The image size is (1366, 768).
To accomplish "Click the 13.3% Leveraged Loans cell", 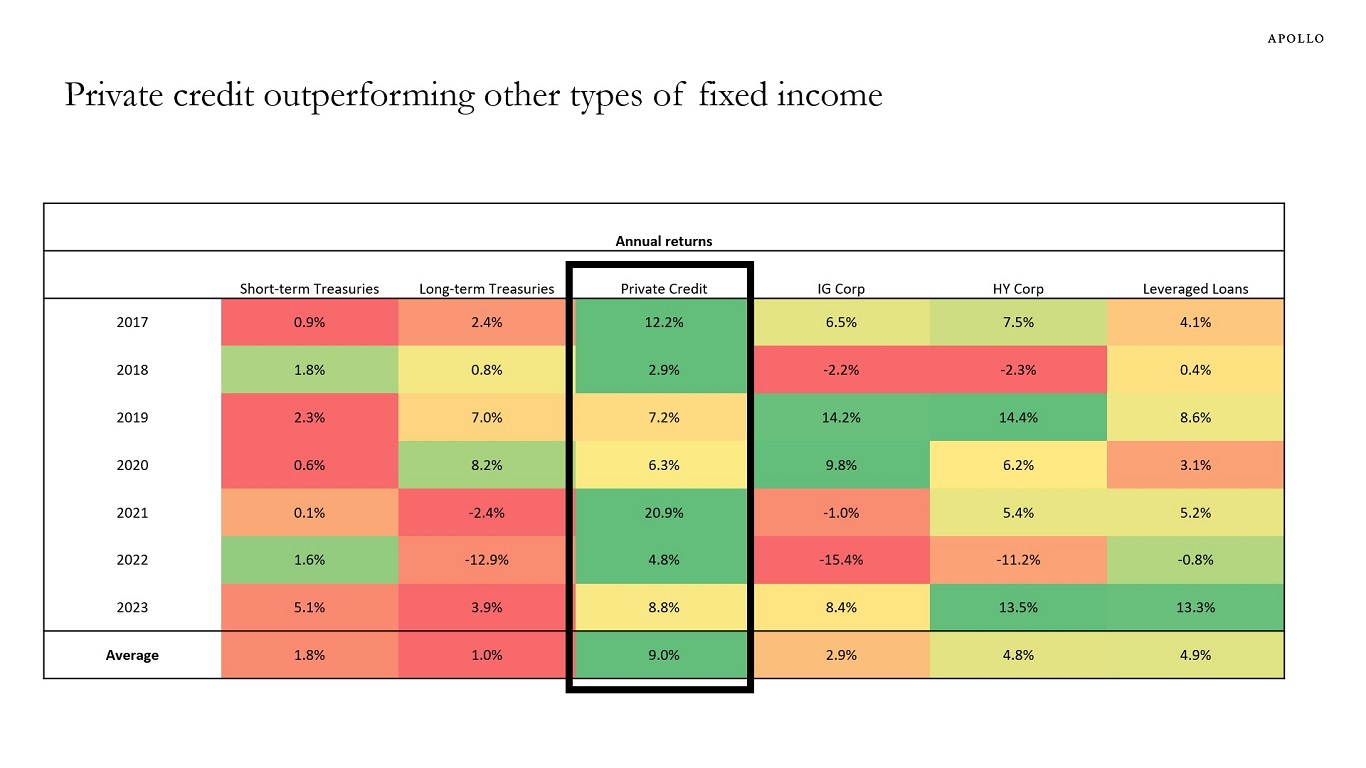I will click(1195, 607).
